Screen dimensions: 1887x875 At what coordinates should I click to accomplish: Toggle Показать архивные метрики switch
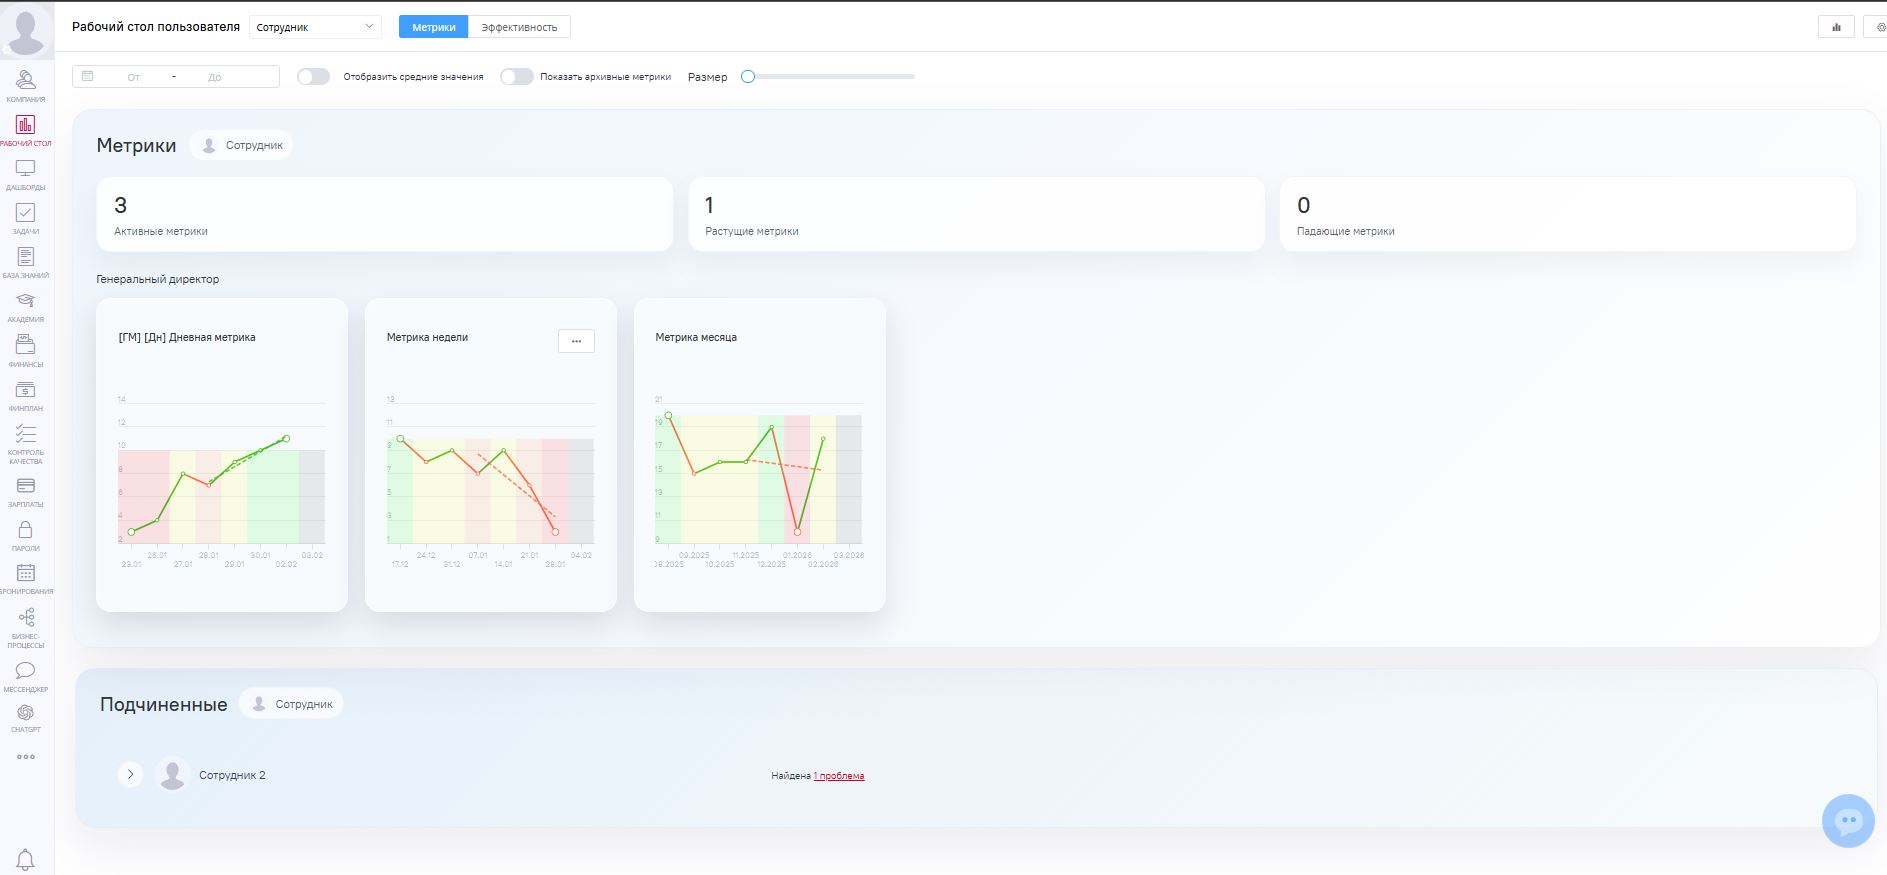516,77
